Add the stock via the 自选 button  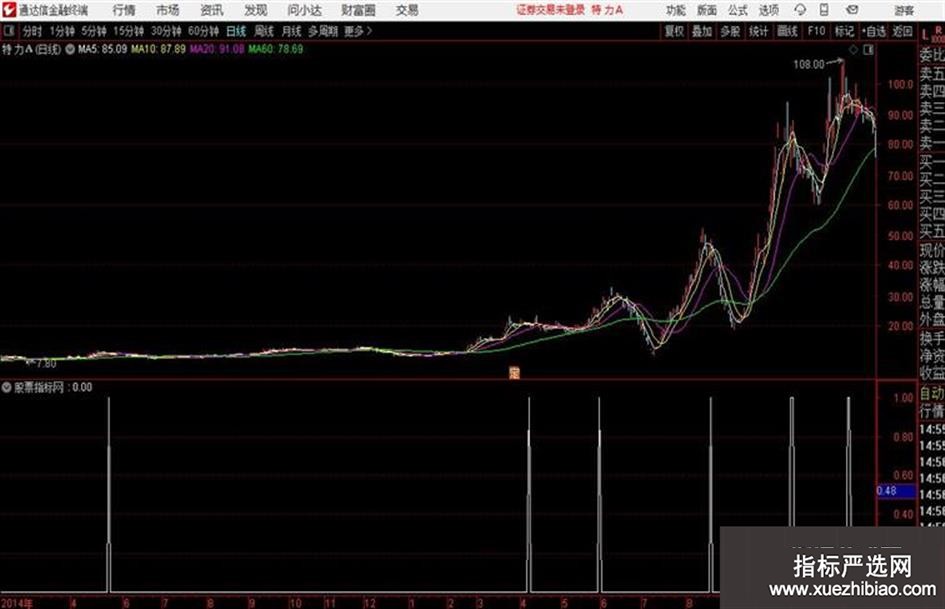pyautogui.click(x=873, y=31)
